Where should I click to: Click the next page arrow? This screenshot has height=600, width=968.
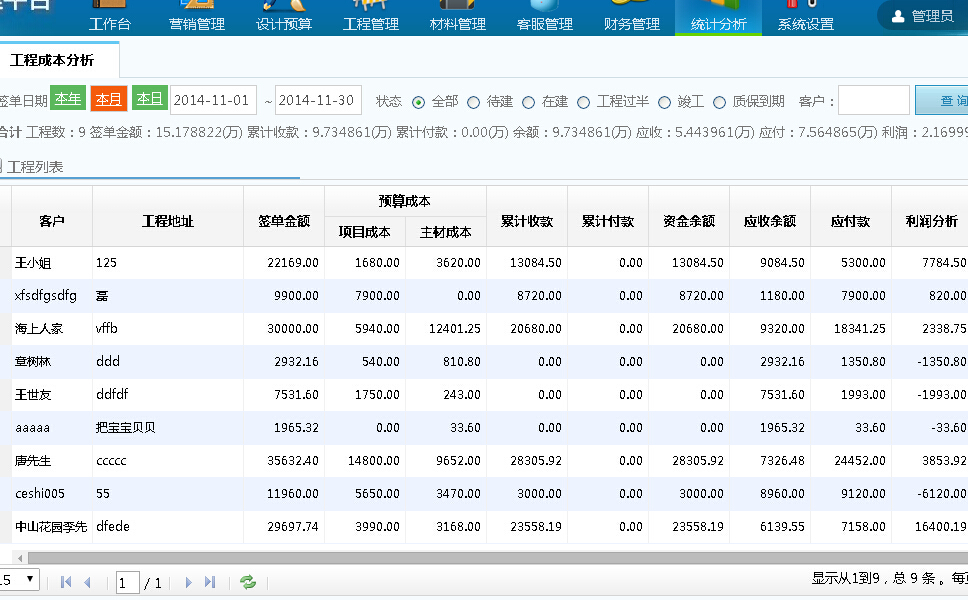pos(188,582)
